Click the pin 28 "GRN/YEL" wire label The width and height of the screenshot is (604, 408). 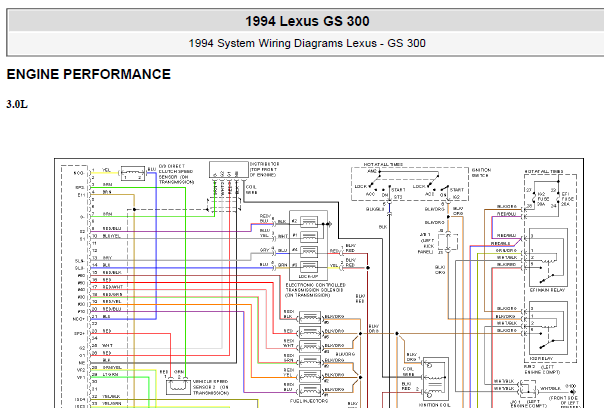(x=112, y=368)
